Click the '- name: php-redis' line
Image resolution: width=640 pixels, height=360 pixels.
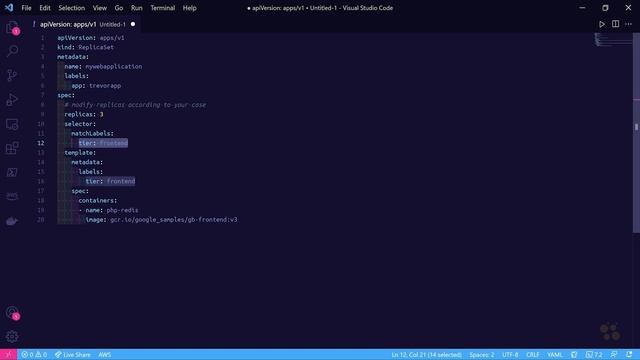click(x=108, y=210)
